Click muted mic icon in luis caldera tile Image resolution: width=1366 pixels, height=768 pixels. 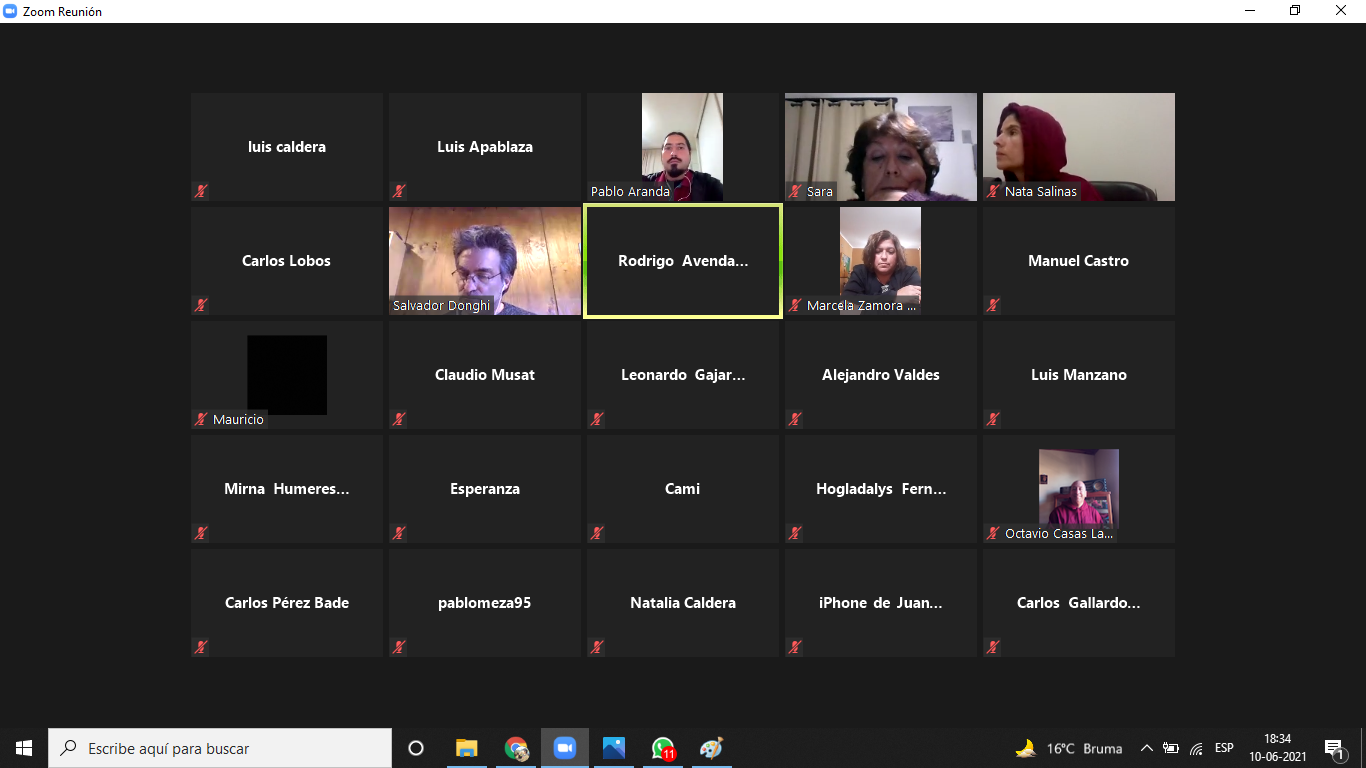[201, 191]
